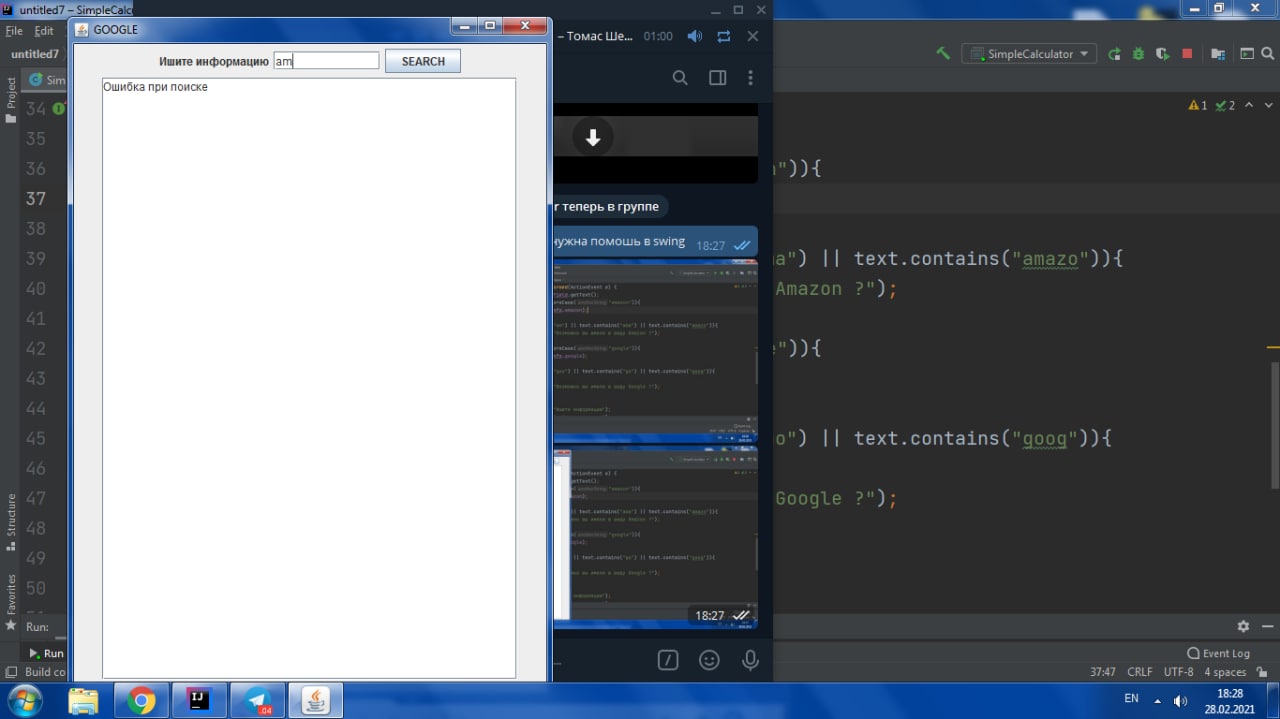Click line number 37 in editor gutter
Screen dimensions: 1280x719
pos(36,198)
